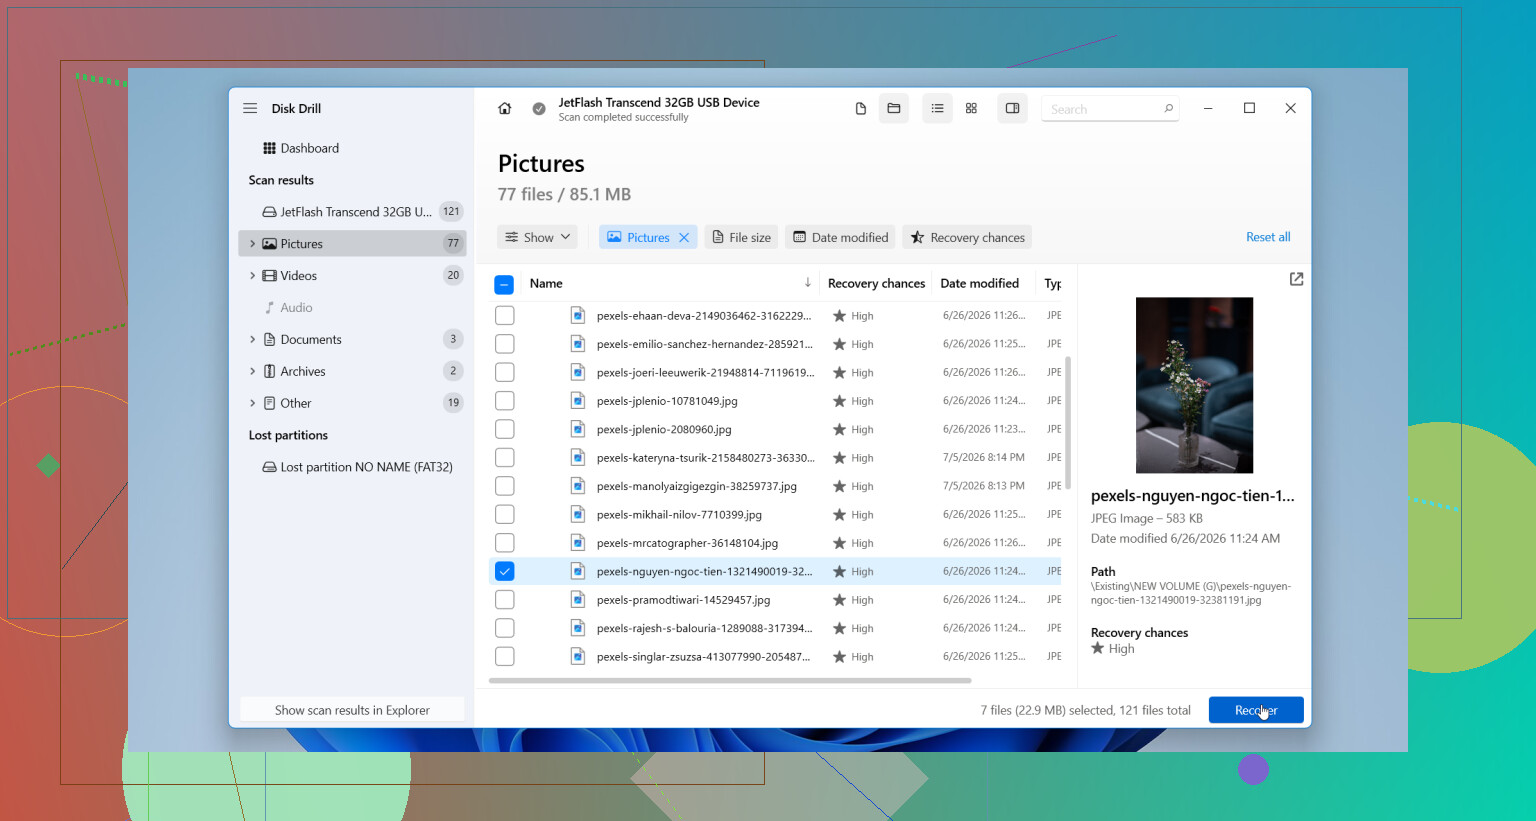This screenshot has width=1536, height=821.
Task: Click Reset all filters link
Action: coord(1268,237)
